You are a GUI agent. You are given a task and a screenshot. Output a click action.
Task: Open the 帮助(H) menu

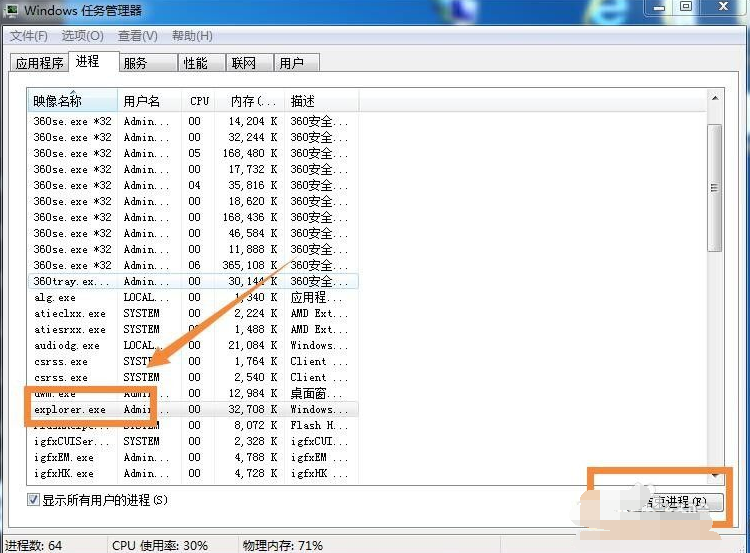point(192,36)
